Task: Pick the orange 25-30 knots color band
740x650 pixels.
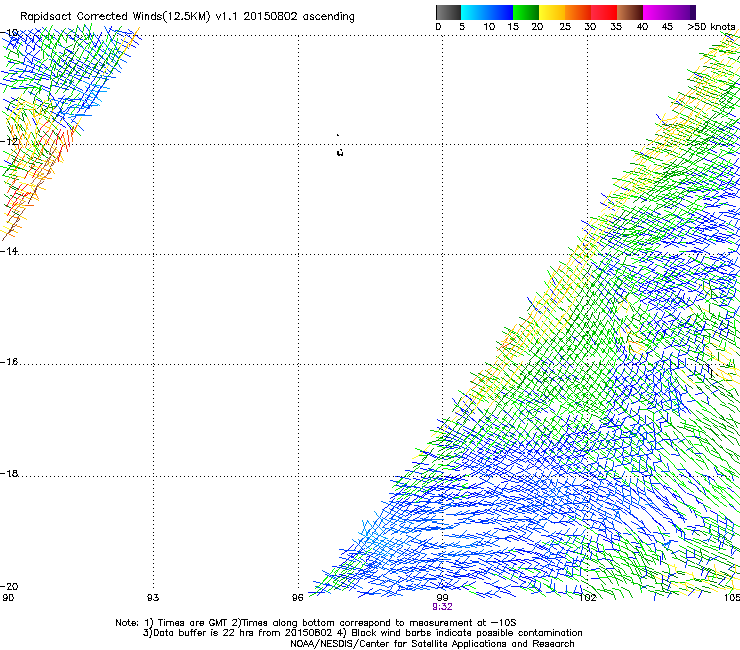Action: 578,12
